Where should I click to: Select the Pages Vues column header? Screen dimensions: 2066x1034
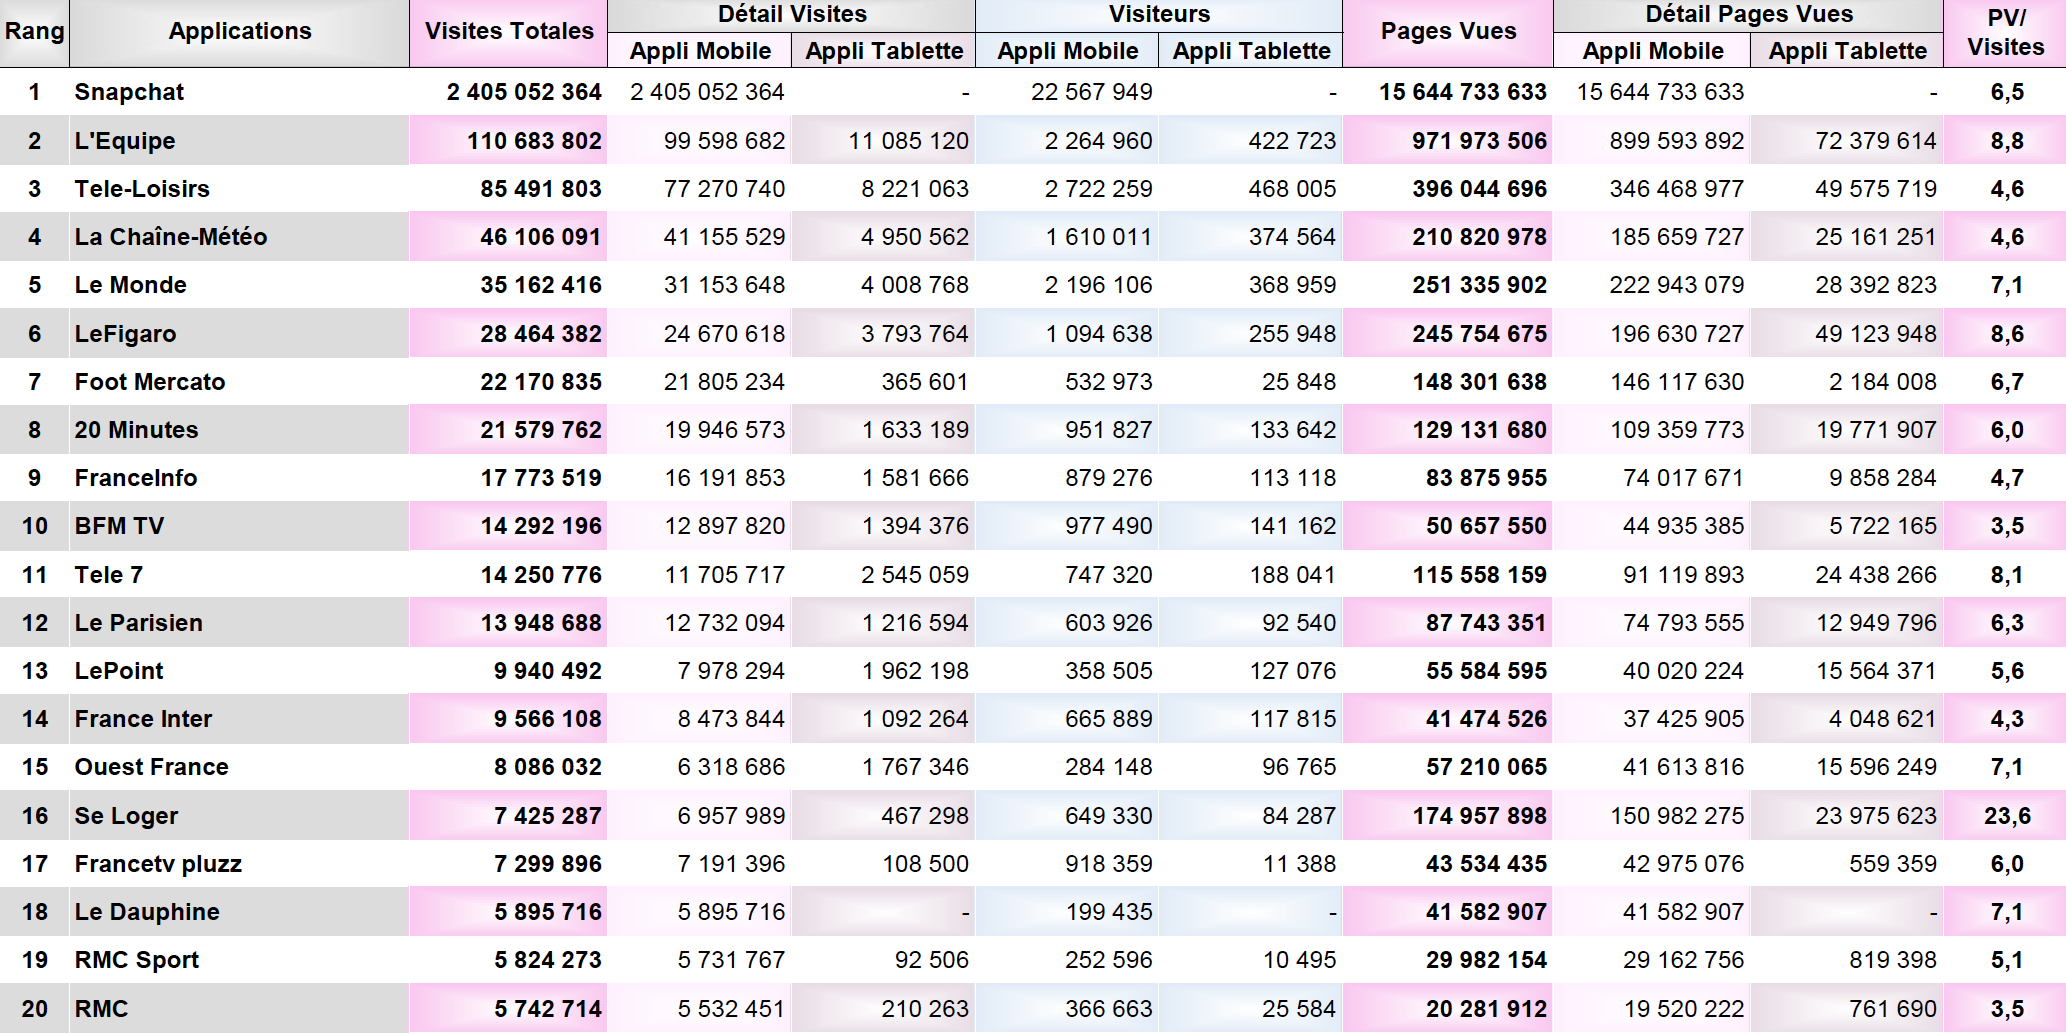tap(1447, 32)
